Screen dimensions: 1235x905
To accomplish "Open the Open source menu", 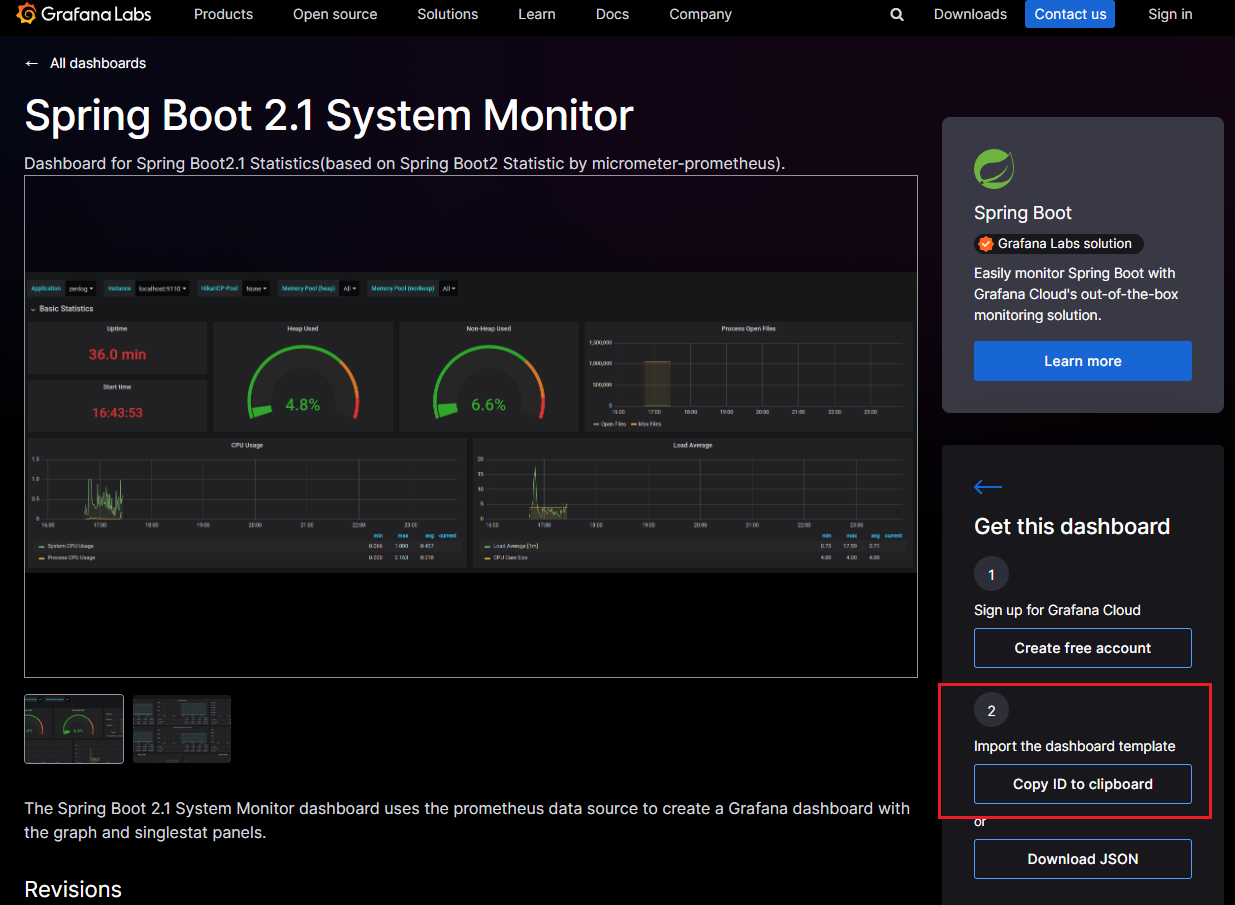I will 335,14.
